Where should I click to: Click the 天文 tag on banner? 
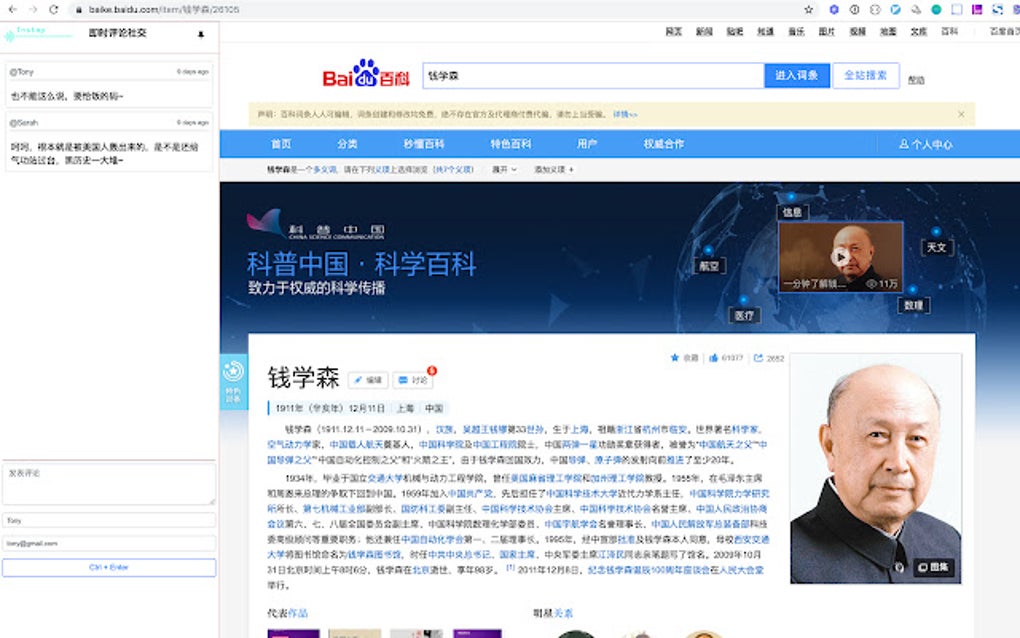pos(937,247)
